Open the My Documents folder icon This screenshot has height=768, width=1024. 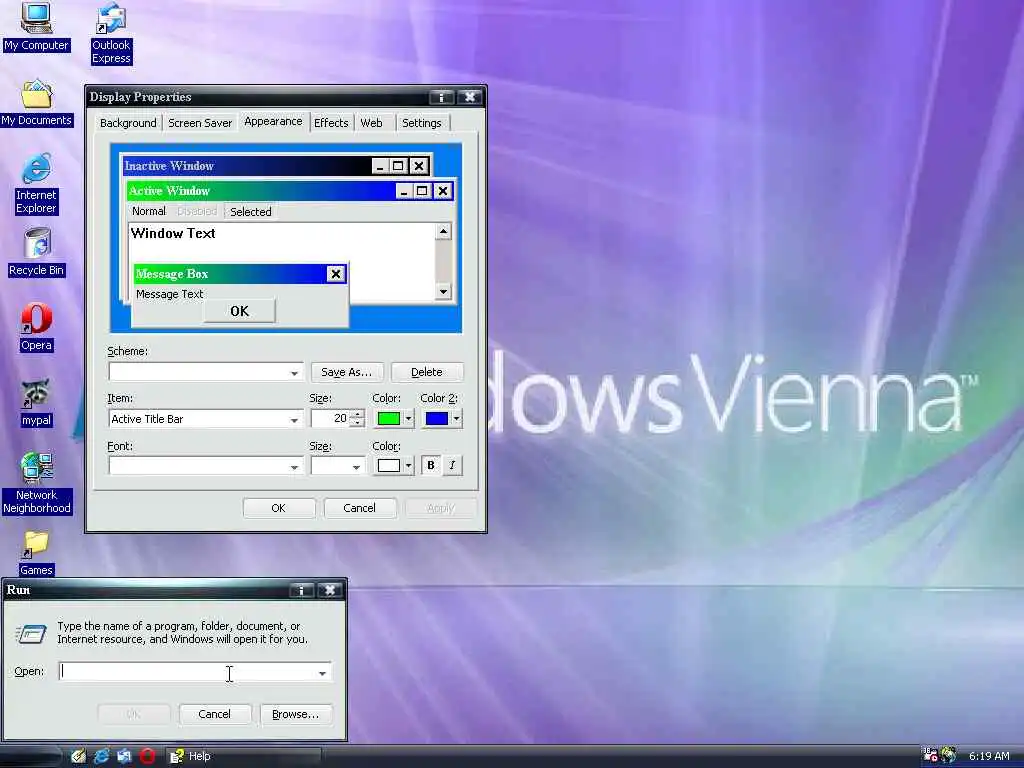(x=37, y=103)
